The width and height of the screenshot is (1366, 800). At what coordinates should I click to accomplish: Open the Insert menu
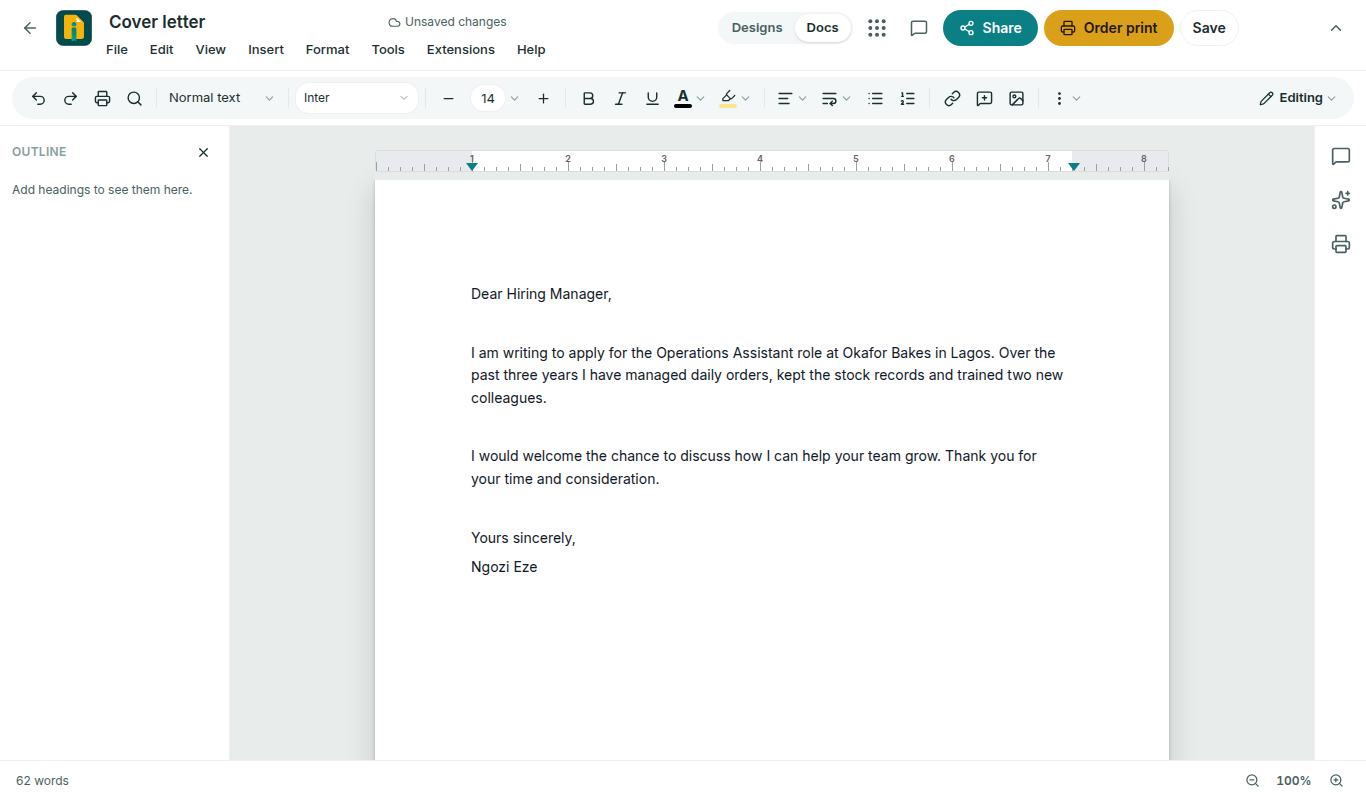266,50
